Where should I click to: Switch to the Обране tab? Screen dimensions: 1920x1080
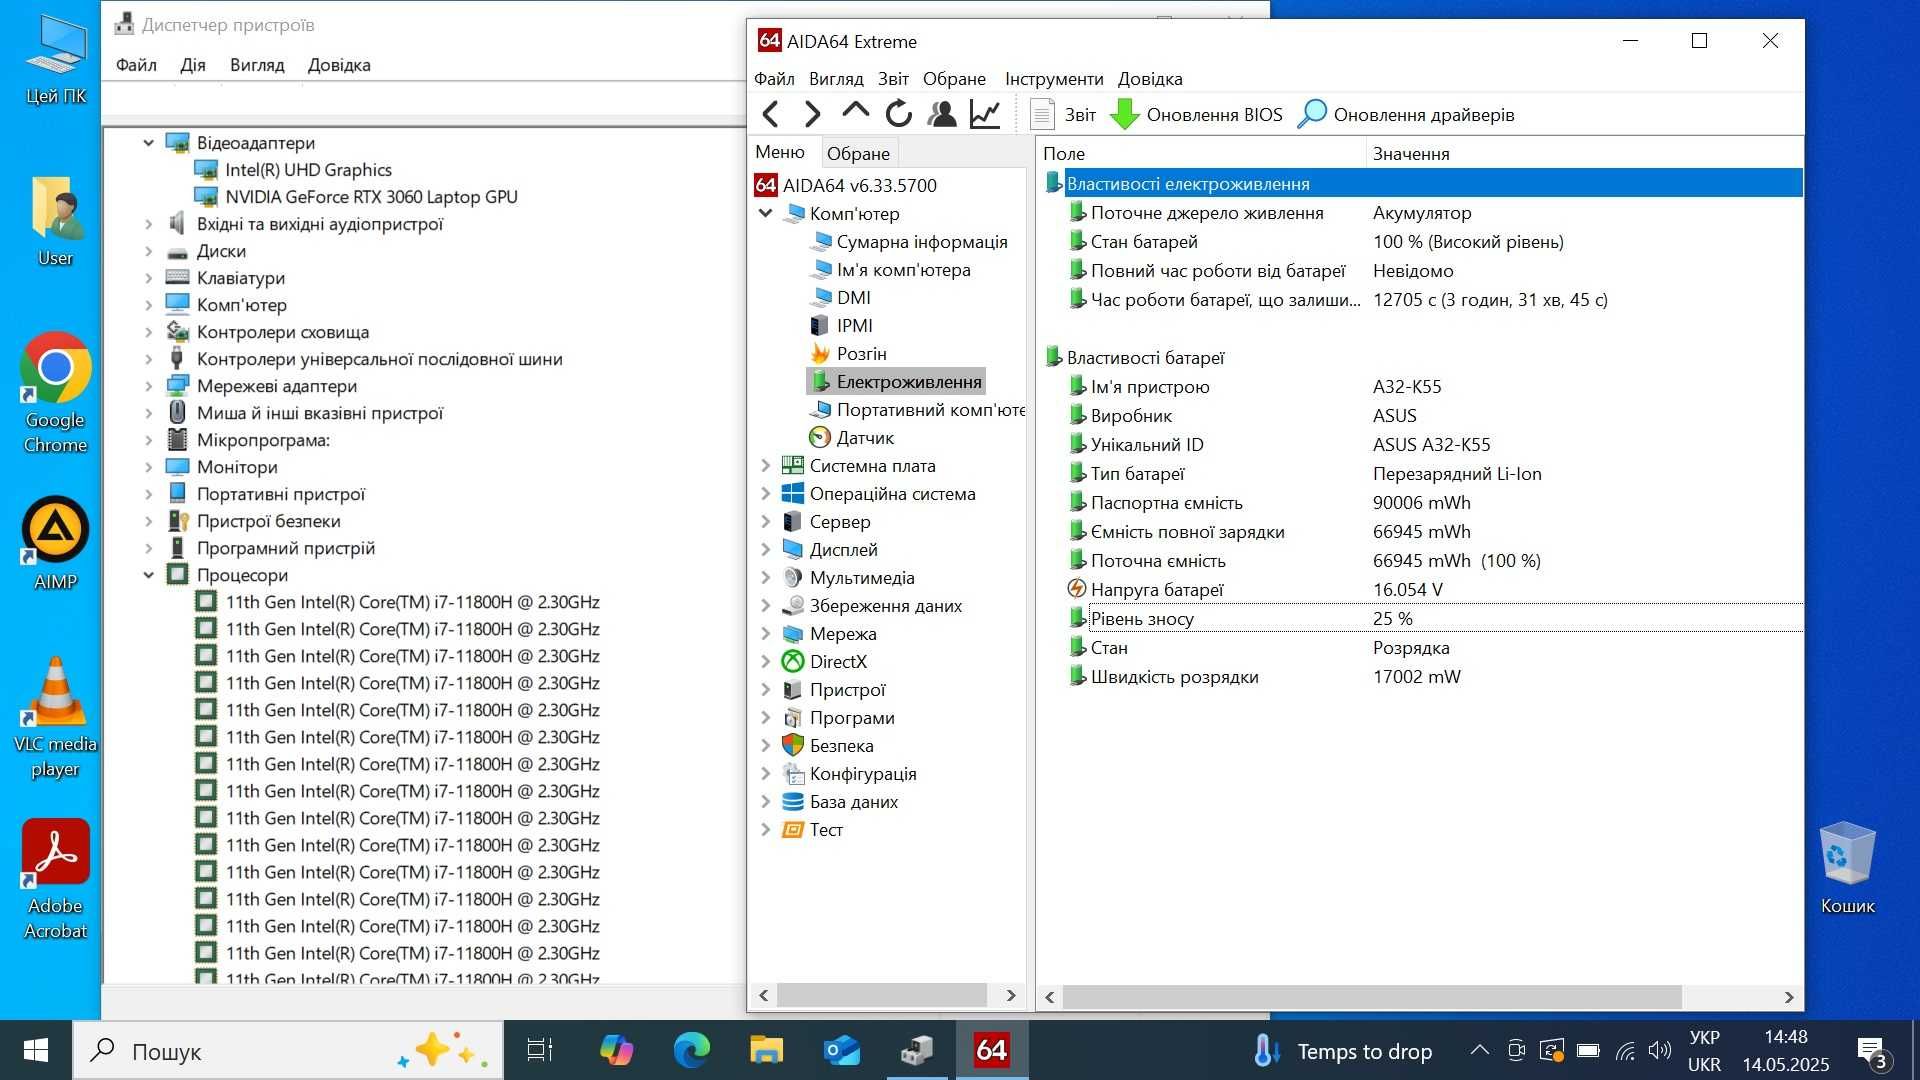click(x=858, y=153)
